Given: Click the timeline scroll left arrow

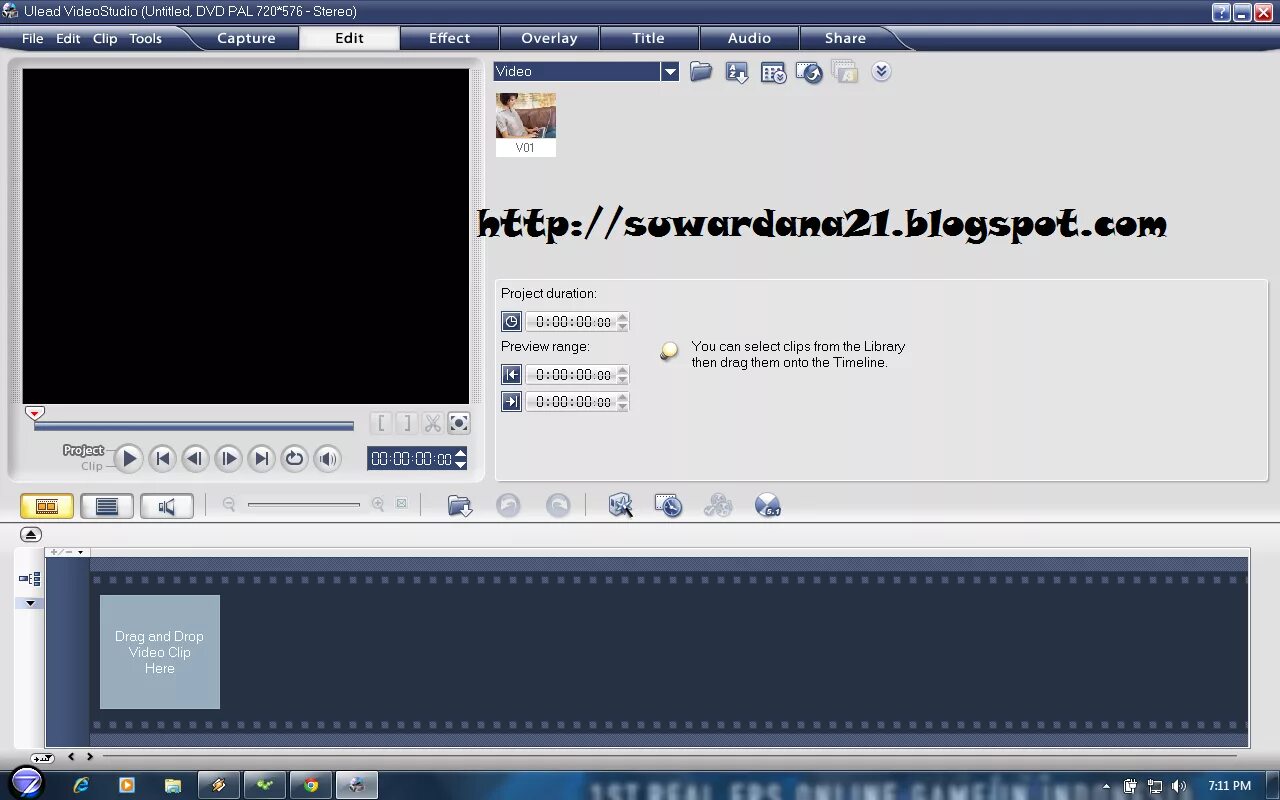Looking at the screenshot, I should click(71, 757).
